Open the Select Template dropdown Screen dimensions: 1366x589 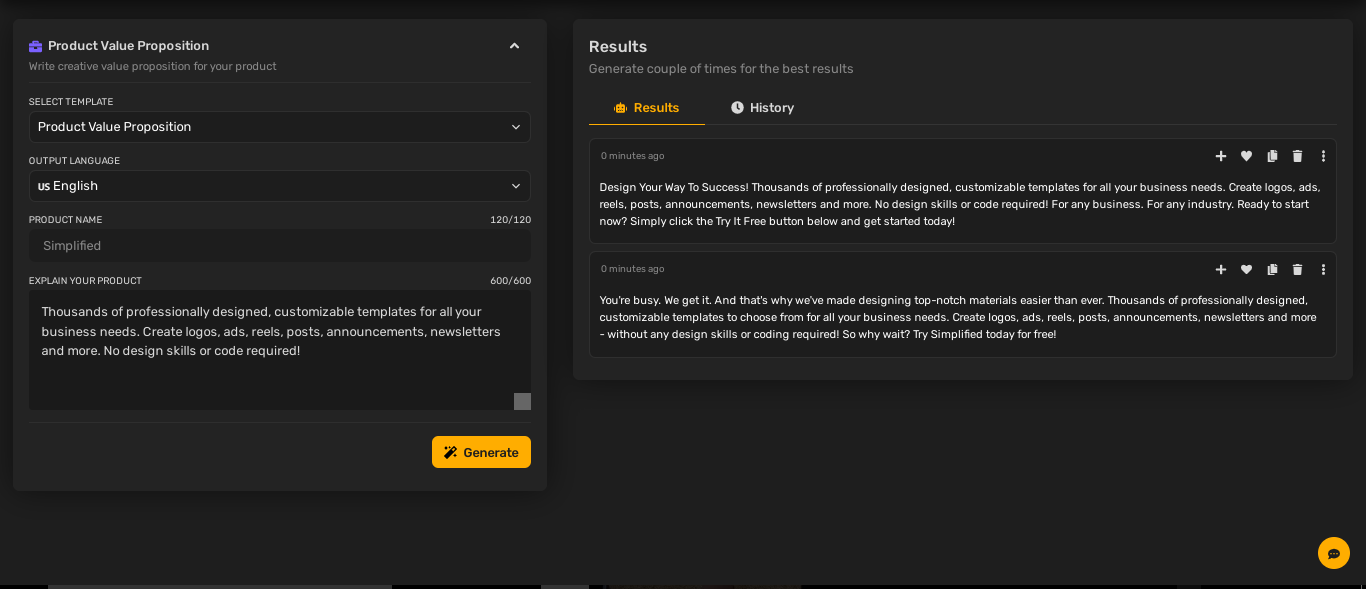[x=280, y=127]
